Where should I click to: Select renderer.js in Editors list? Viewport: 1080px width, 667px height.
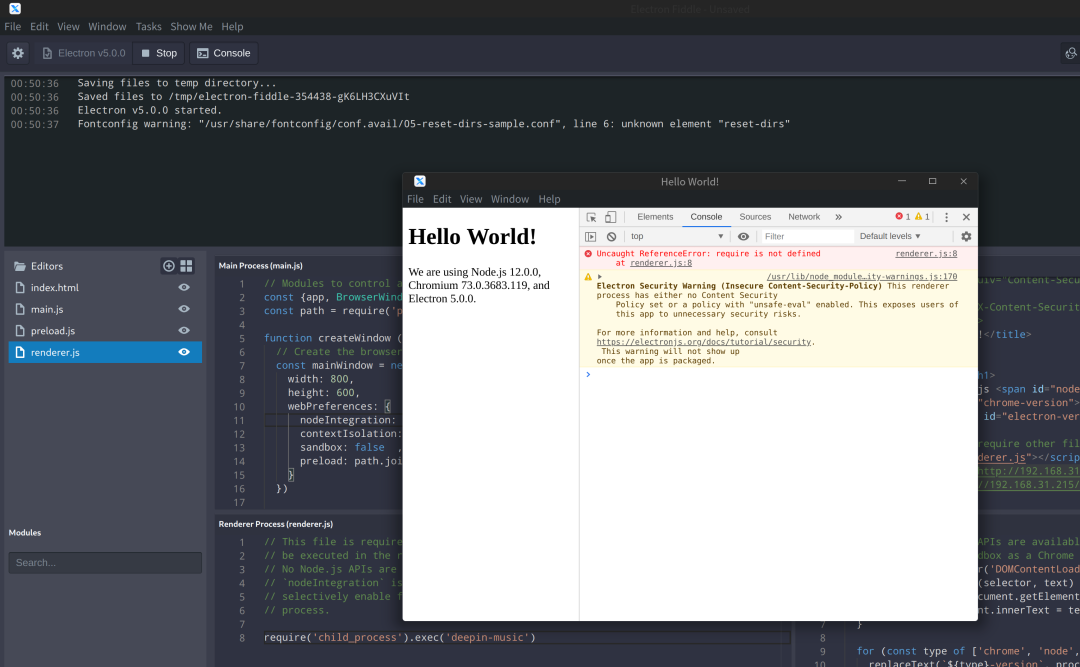coord(105,352)
